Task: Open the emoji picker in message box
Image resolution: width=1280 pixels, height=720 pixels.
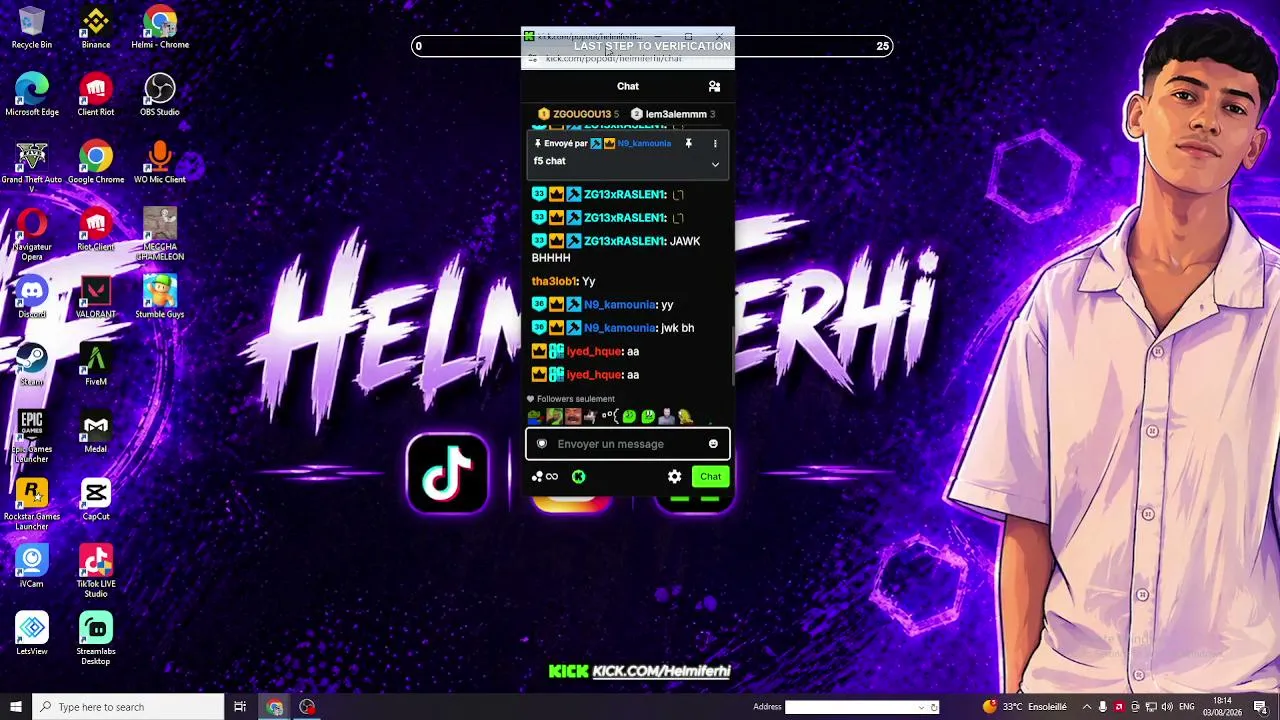Action: tap(713, 444)
